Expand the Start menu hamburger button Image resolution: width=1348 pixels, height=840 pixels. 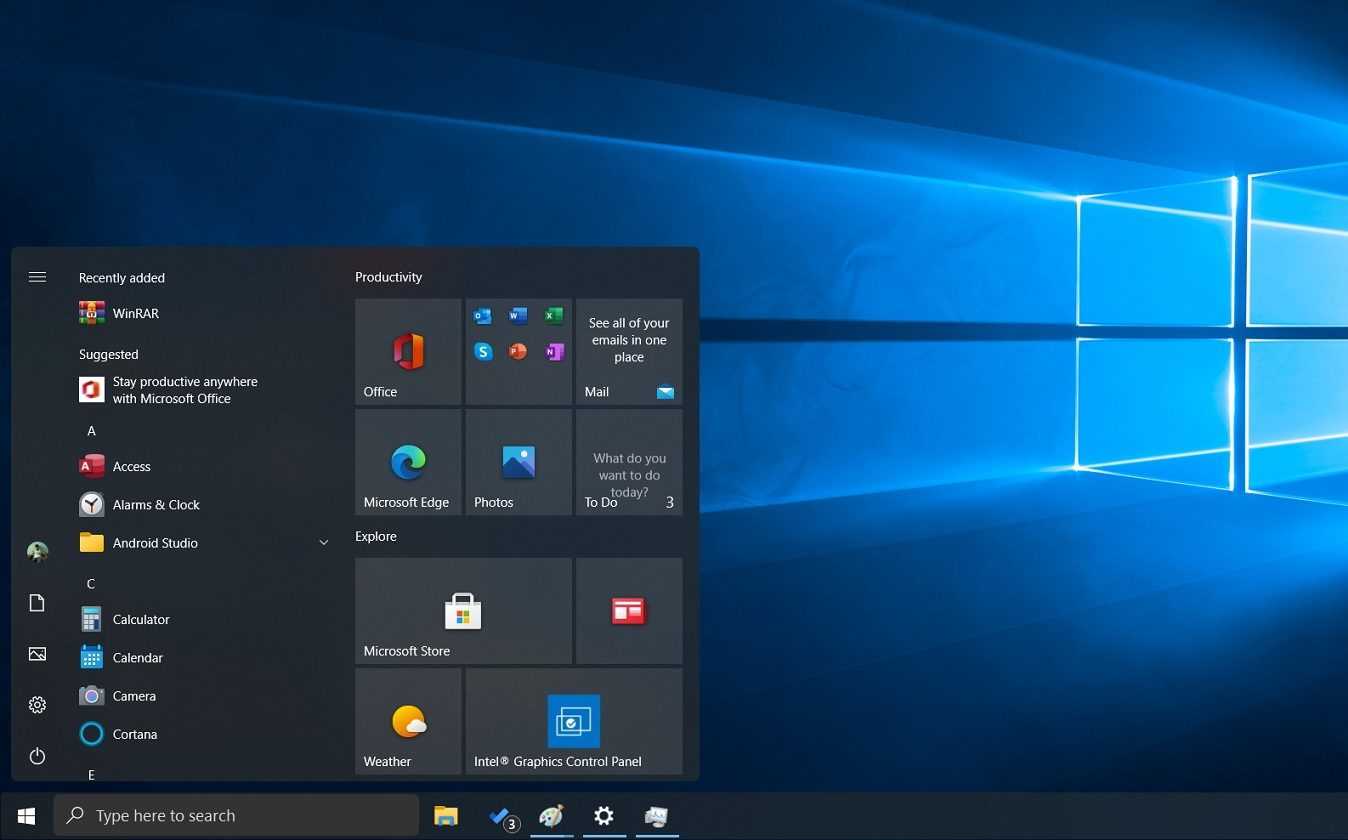point(37,277)
